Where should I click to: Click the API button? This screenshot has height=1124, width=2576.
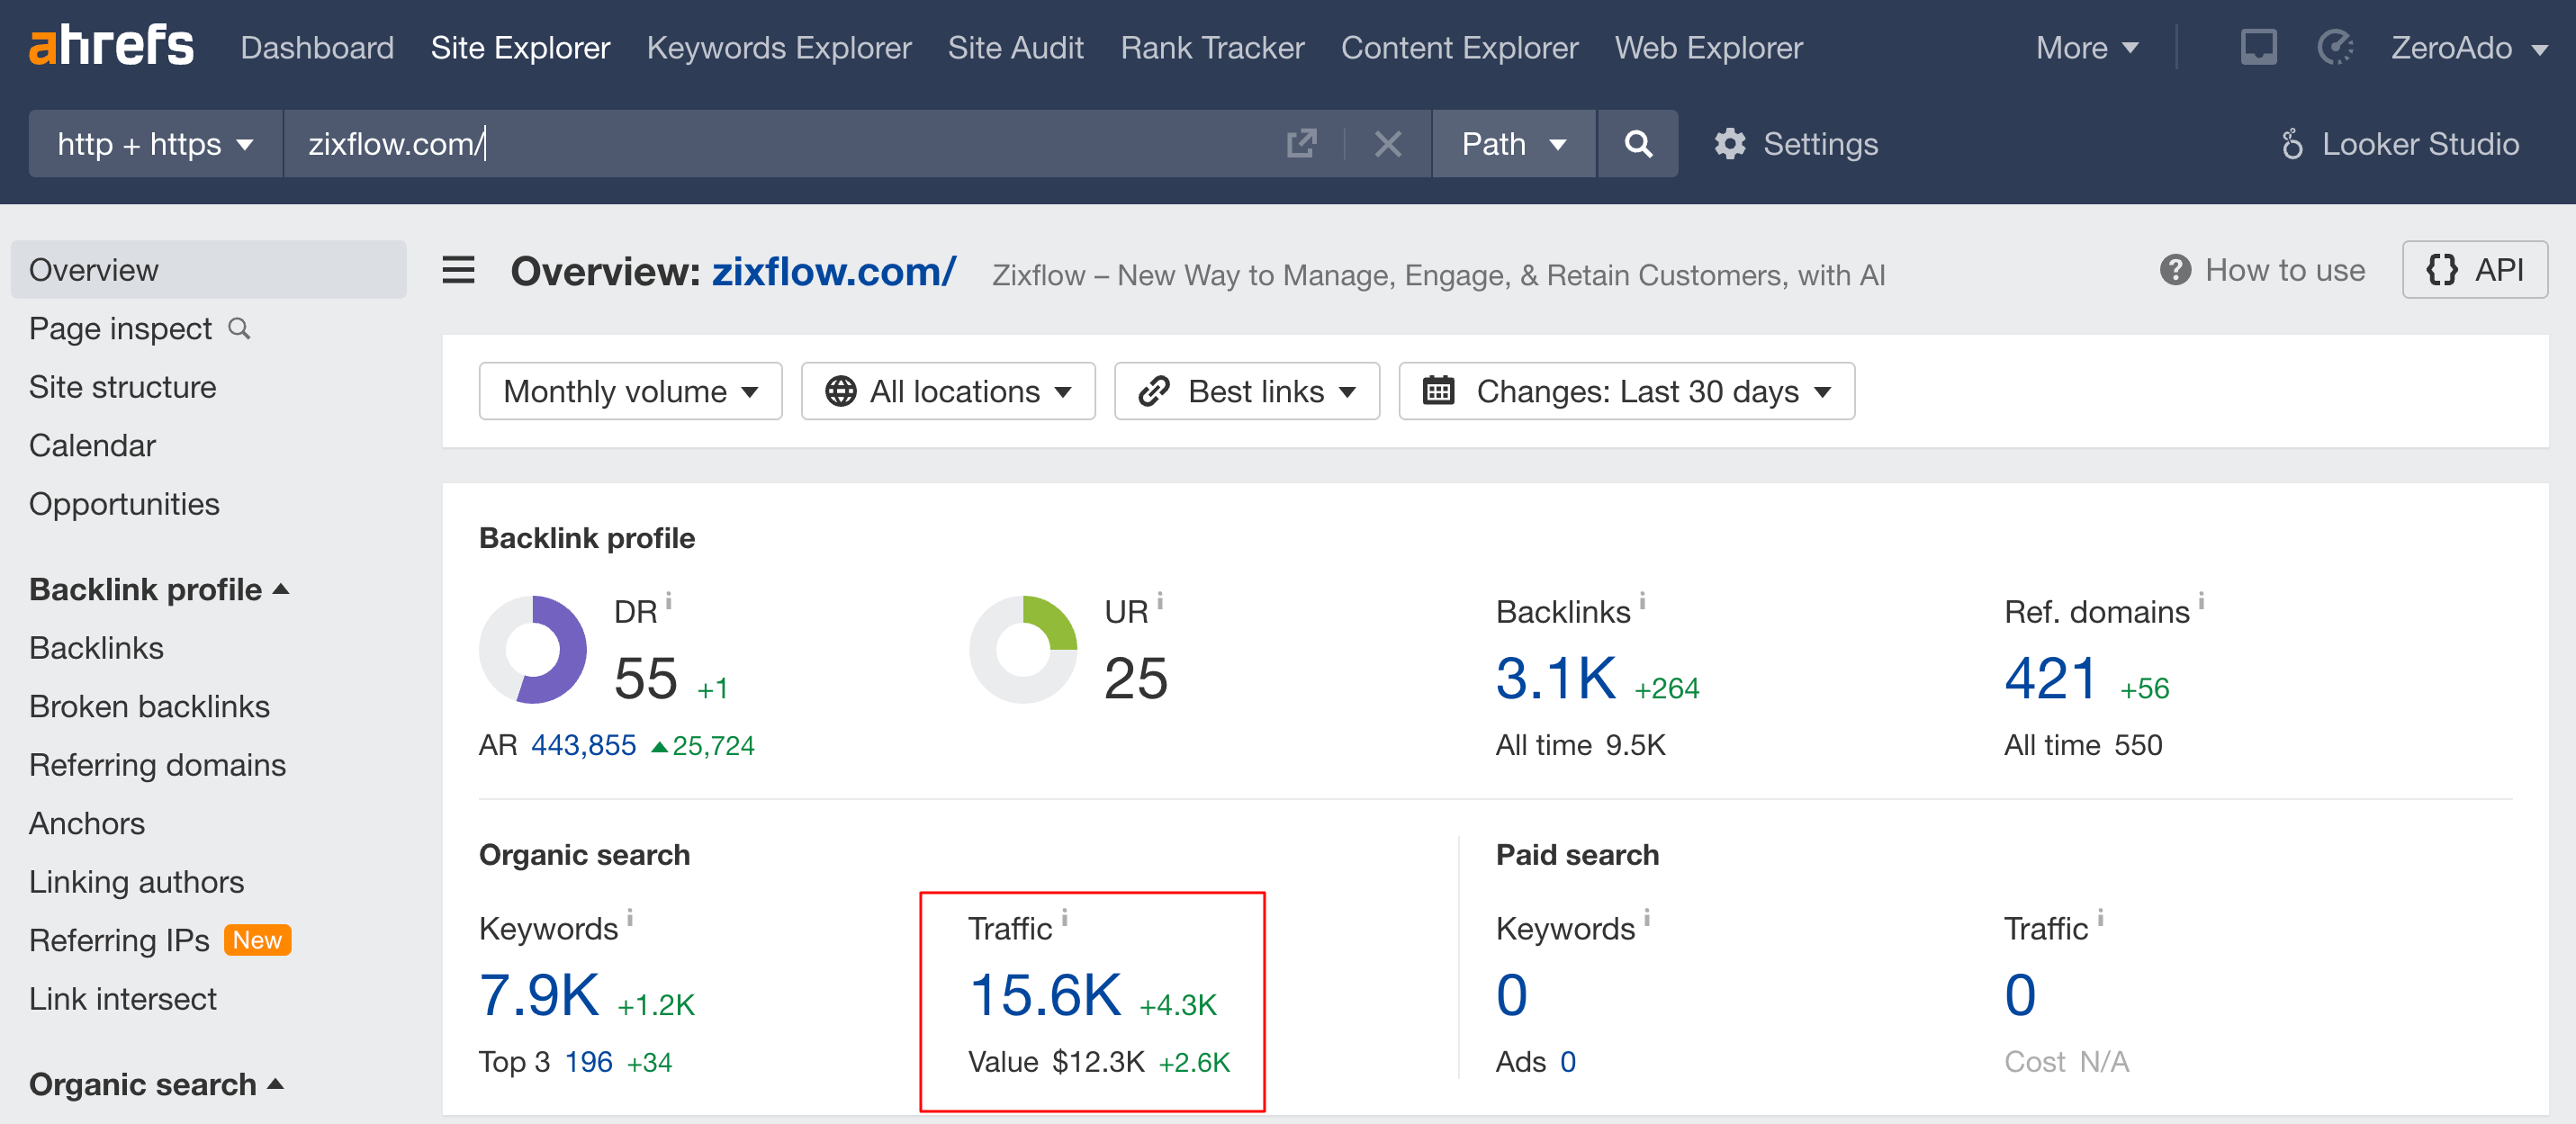[x=2475, y=270]
